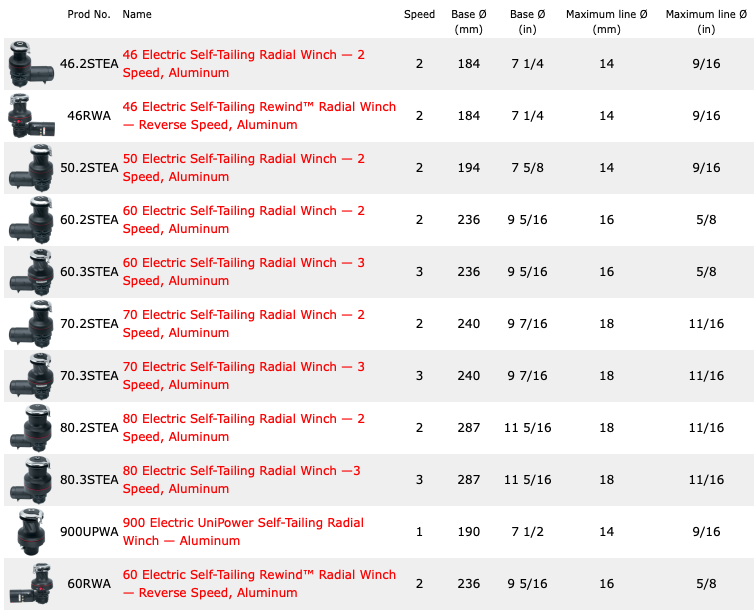Open 46 Electric Self-Tailing Rewind Radial Winch link
Screen dimensions: 754x612
click(259, 115)
